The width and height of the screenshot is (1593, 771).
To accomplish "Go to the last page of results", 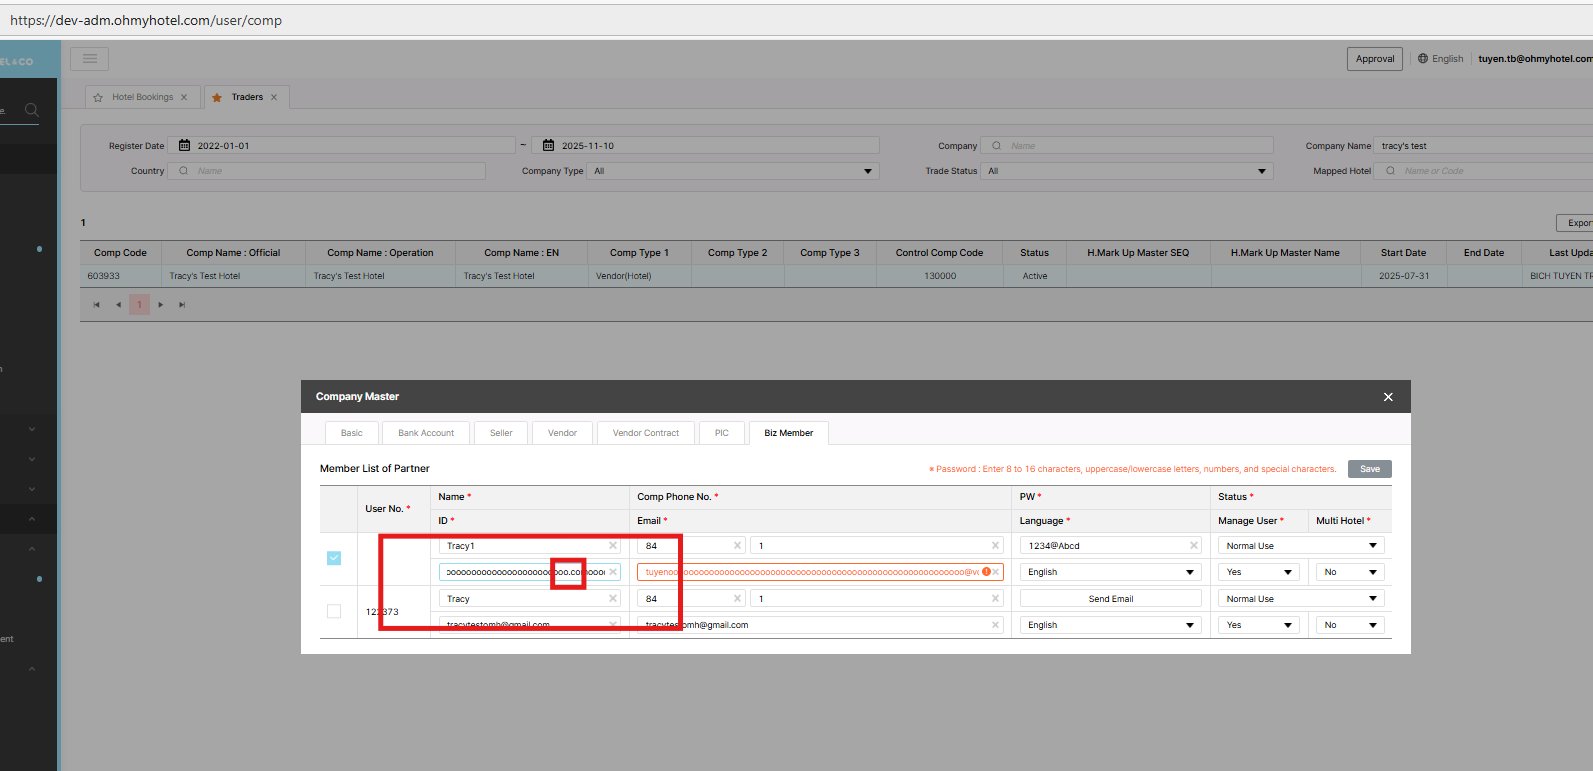I will (x=182, y=305).
